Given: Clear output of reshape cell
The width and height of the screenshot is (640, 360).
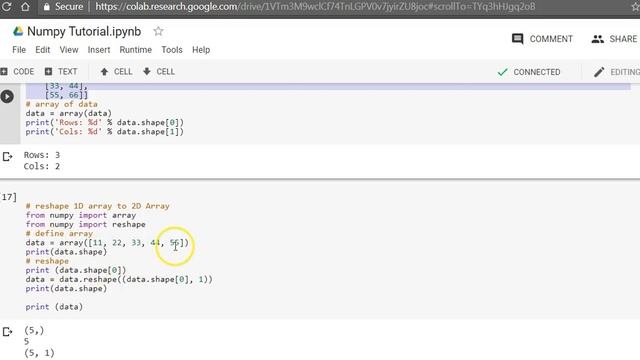Looking at the screenshot, I should click(7, 331).
